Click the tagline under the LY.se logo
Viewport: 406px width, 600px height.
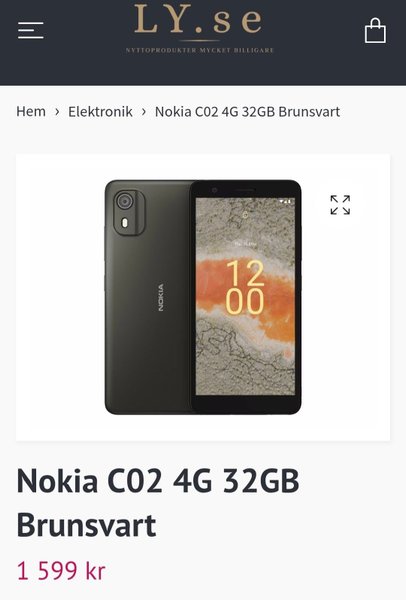point(200,50)
